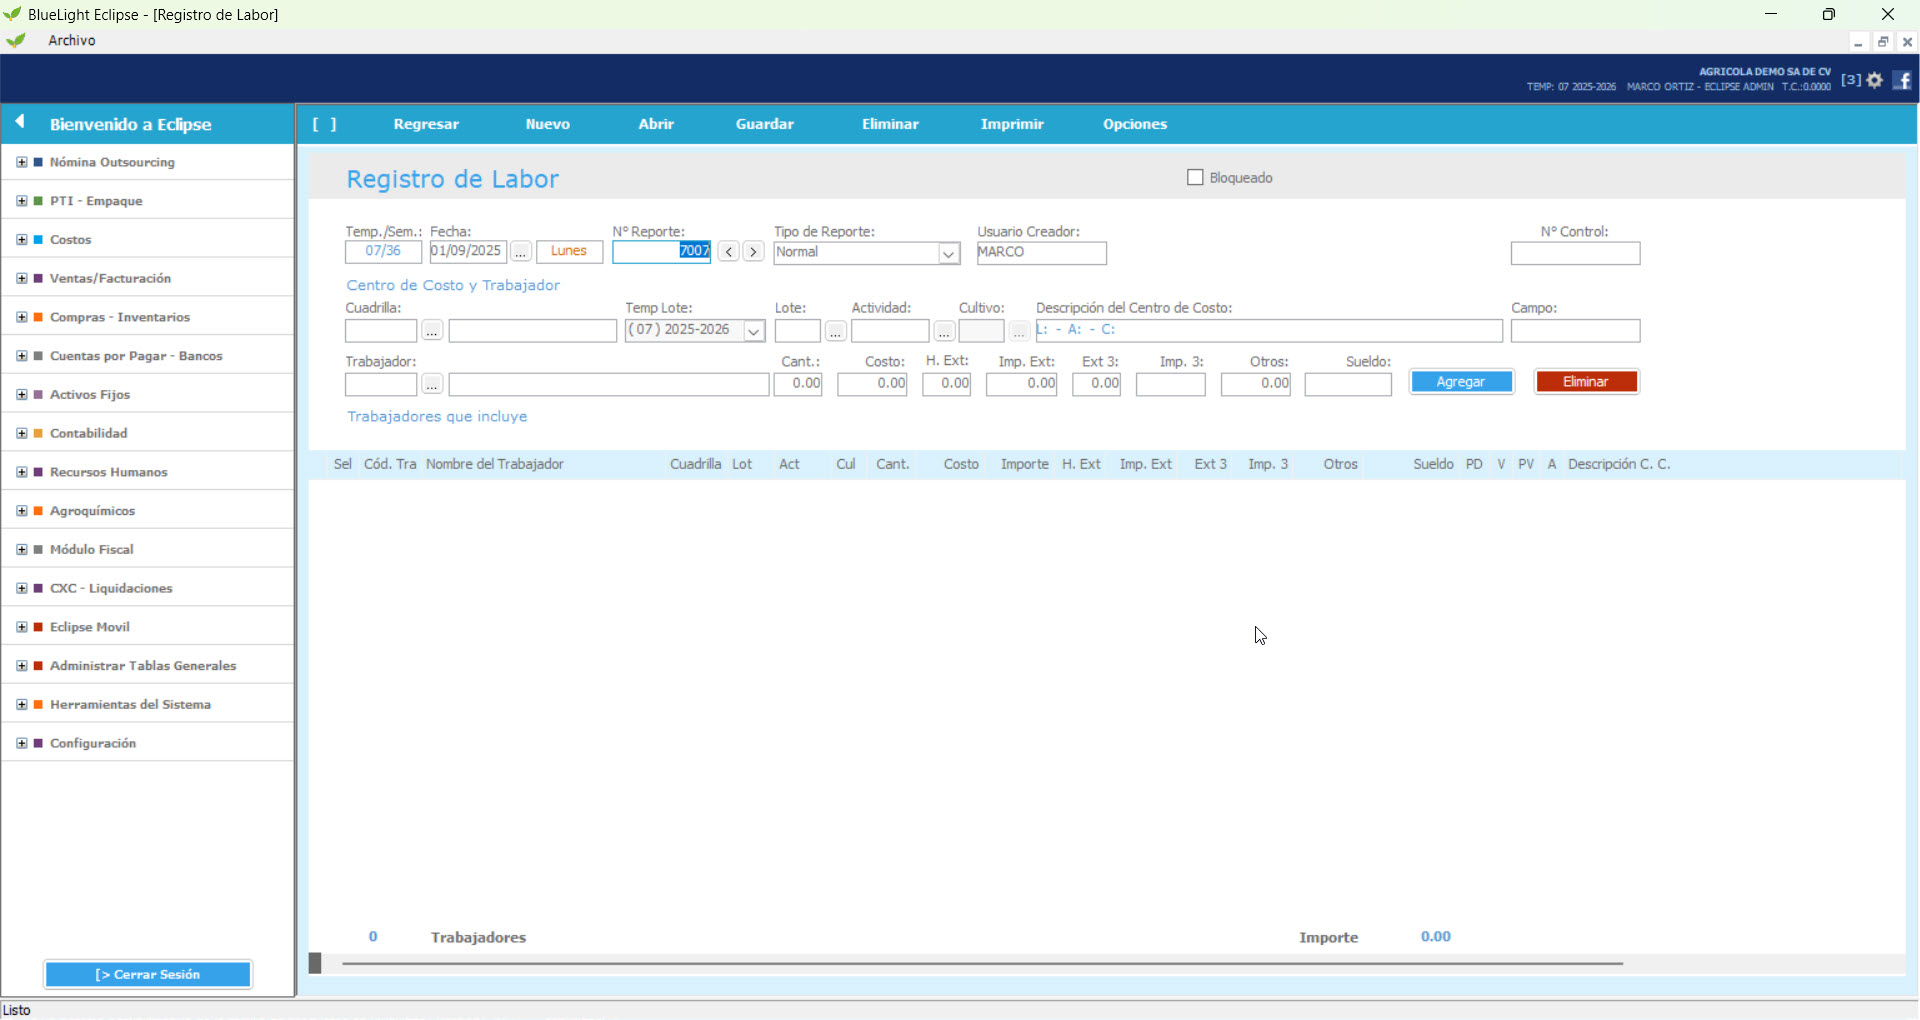
Task: Open the date picker next to Fecha
Action: pos(521,252)
